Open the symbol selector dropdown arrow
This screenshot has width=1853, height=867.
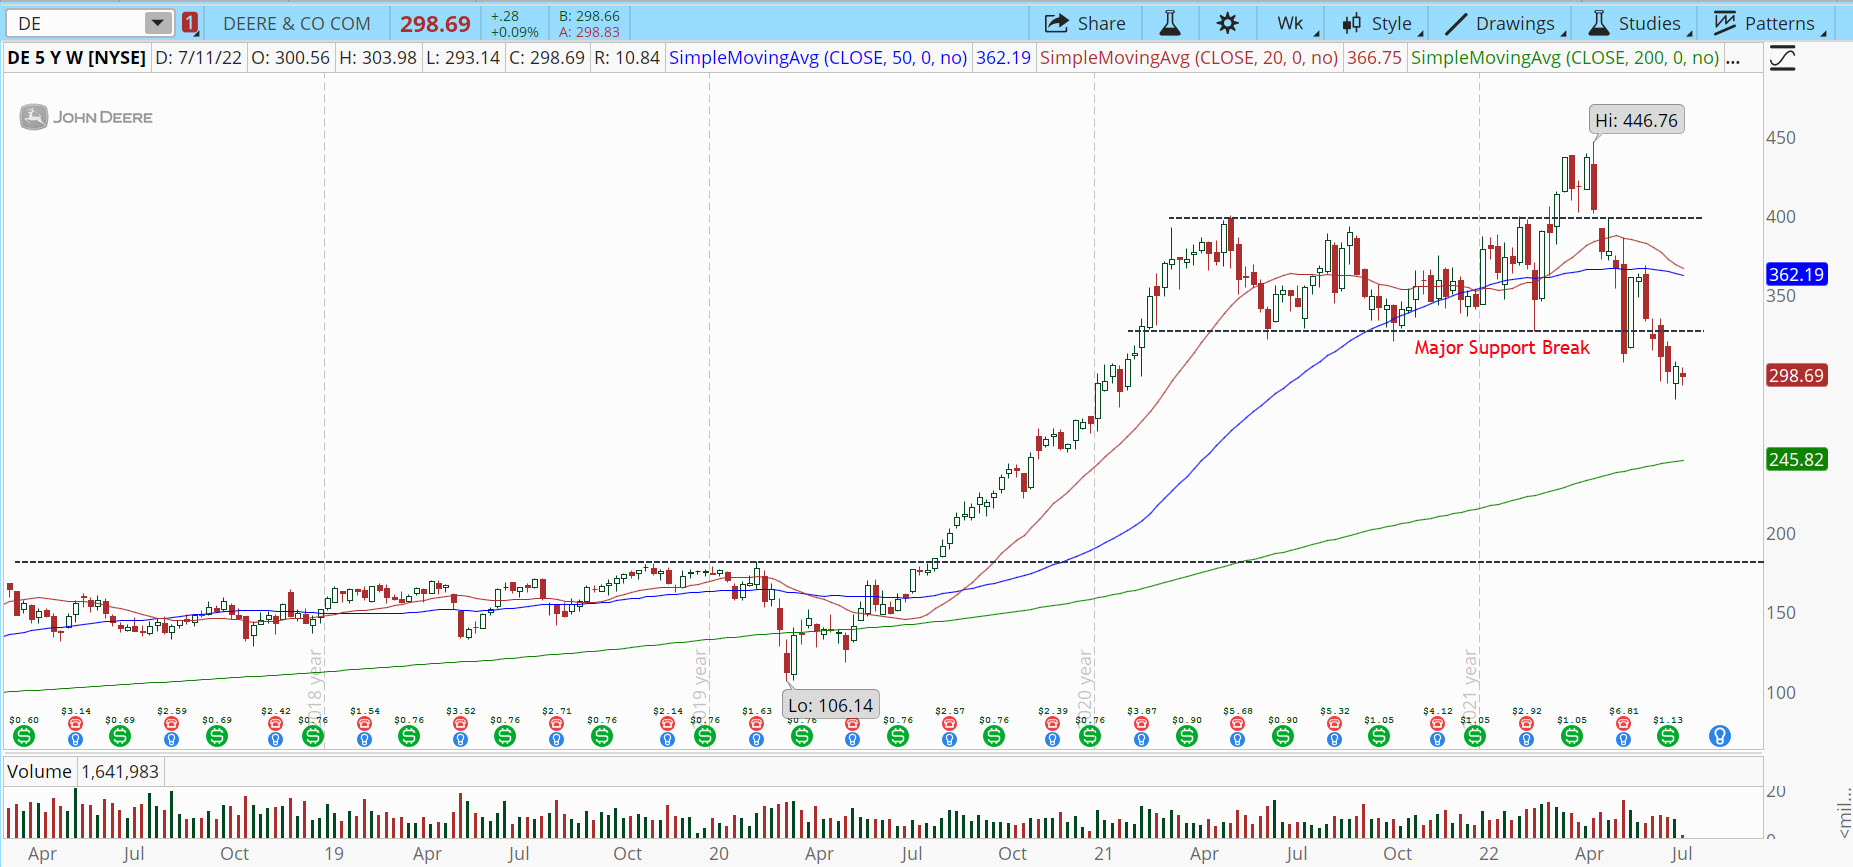[x=158, y=23]
